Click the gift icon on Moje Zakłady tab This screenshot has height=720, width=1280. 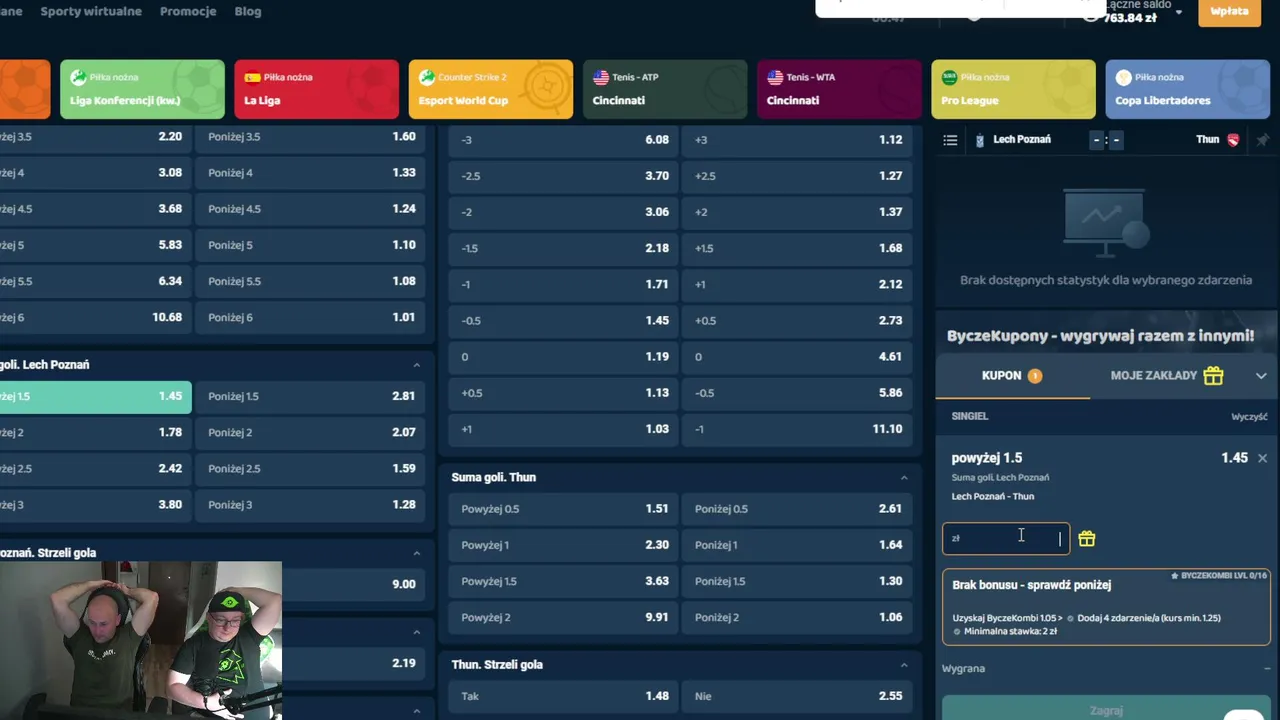(1213, 376)
